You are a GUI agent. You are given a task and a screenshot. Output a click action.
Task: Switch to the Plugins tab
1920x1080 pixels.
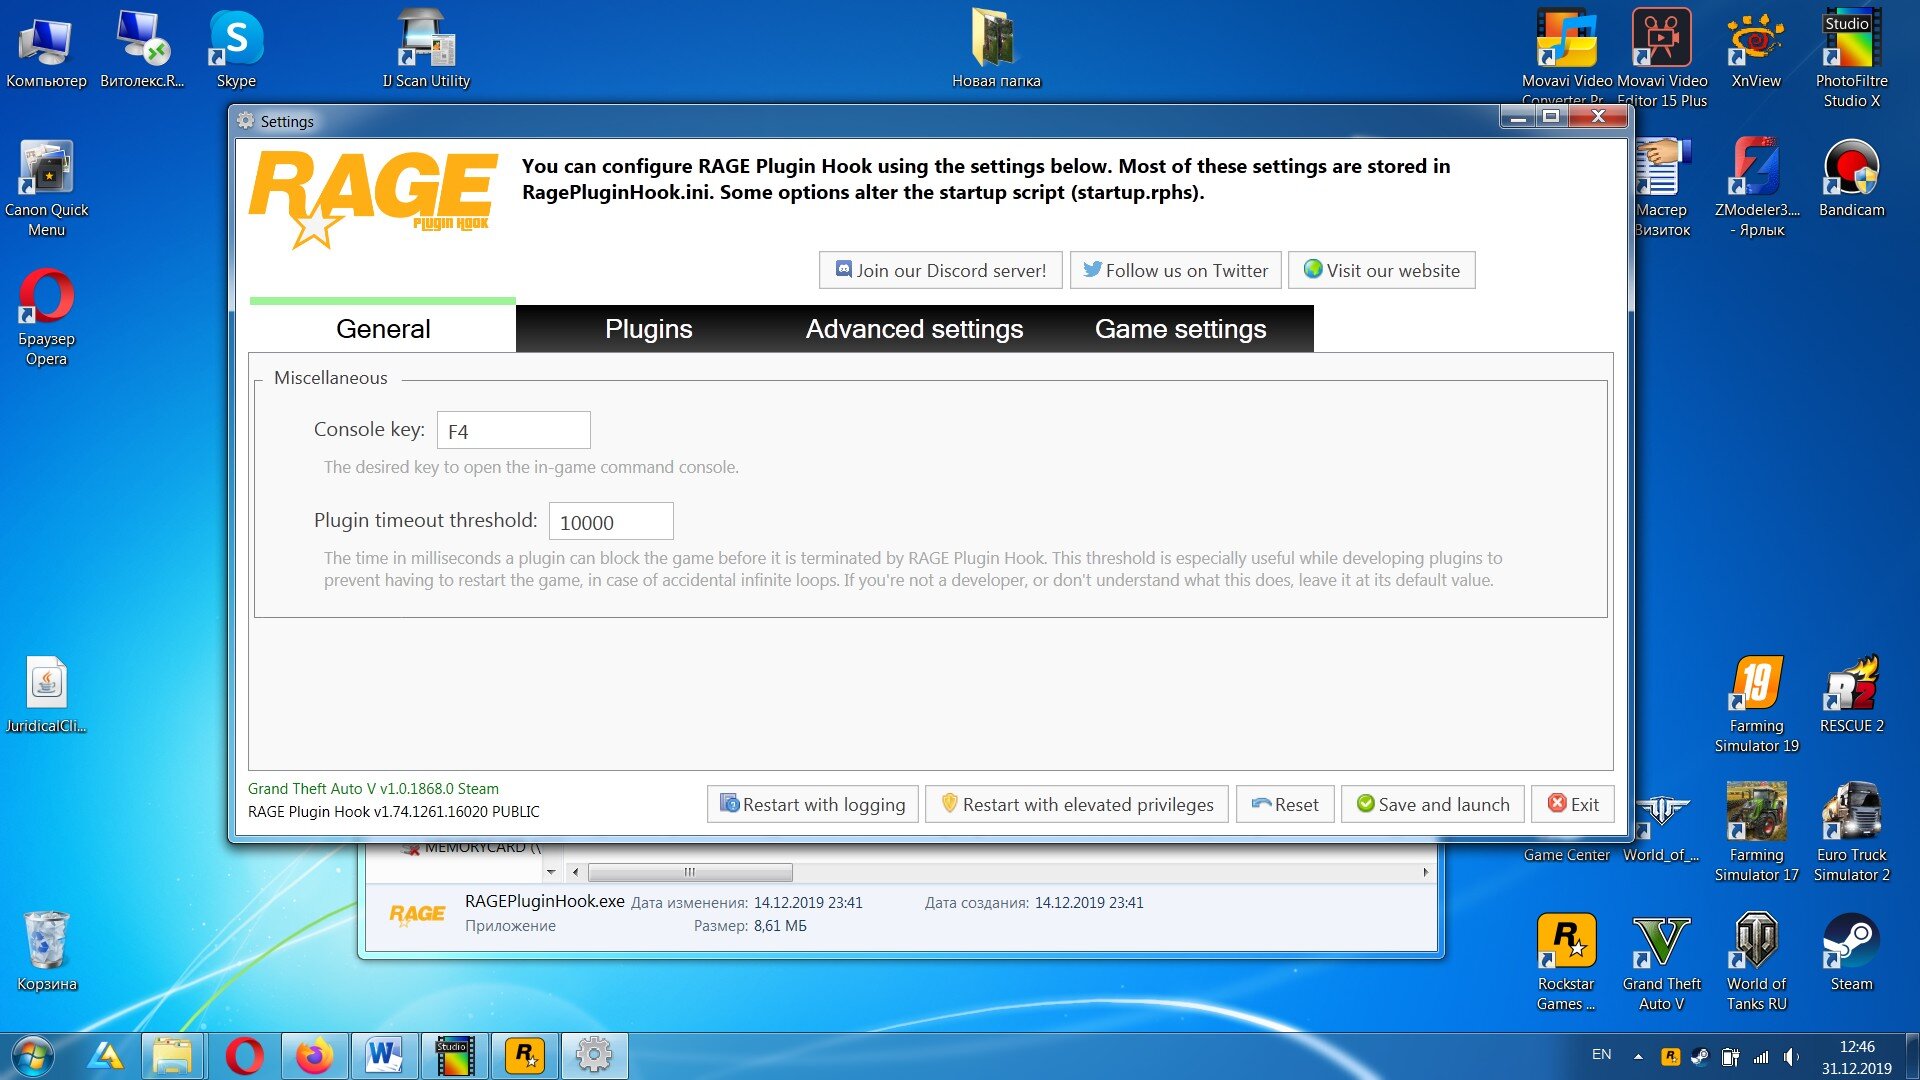648,329
